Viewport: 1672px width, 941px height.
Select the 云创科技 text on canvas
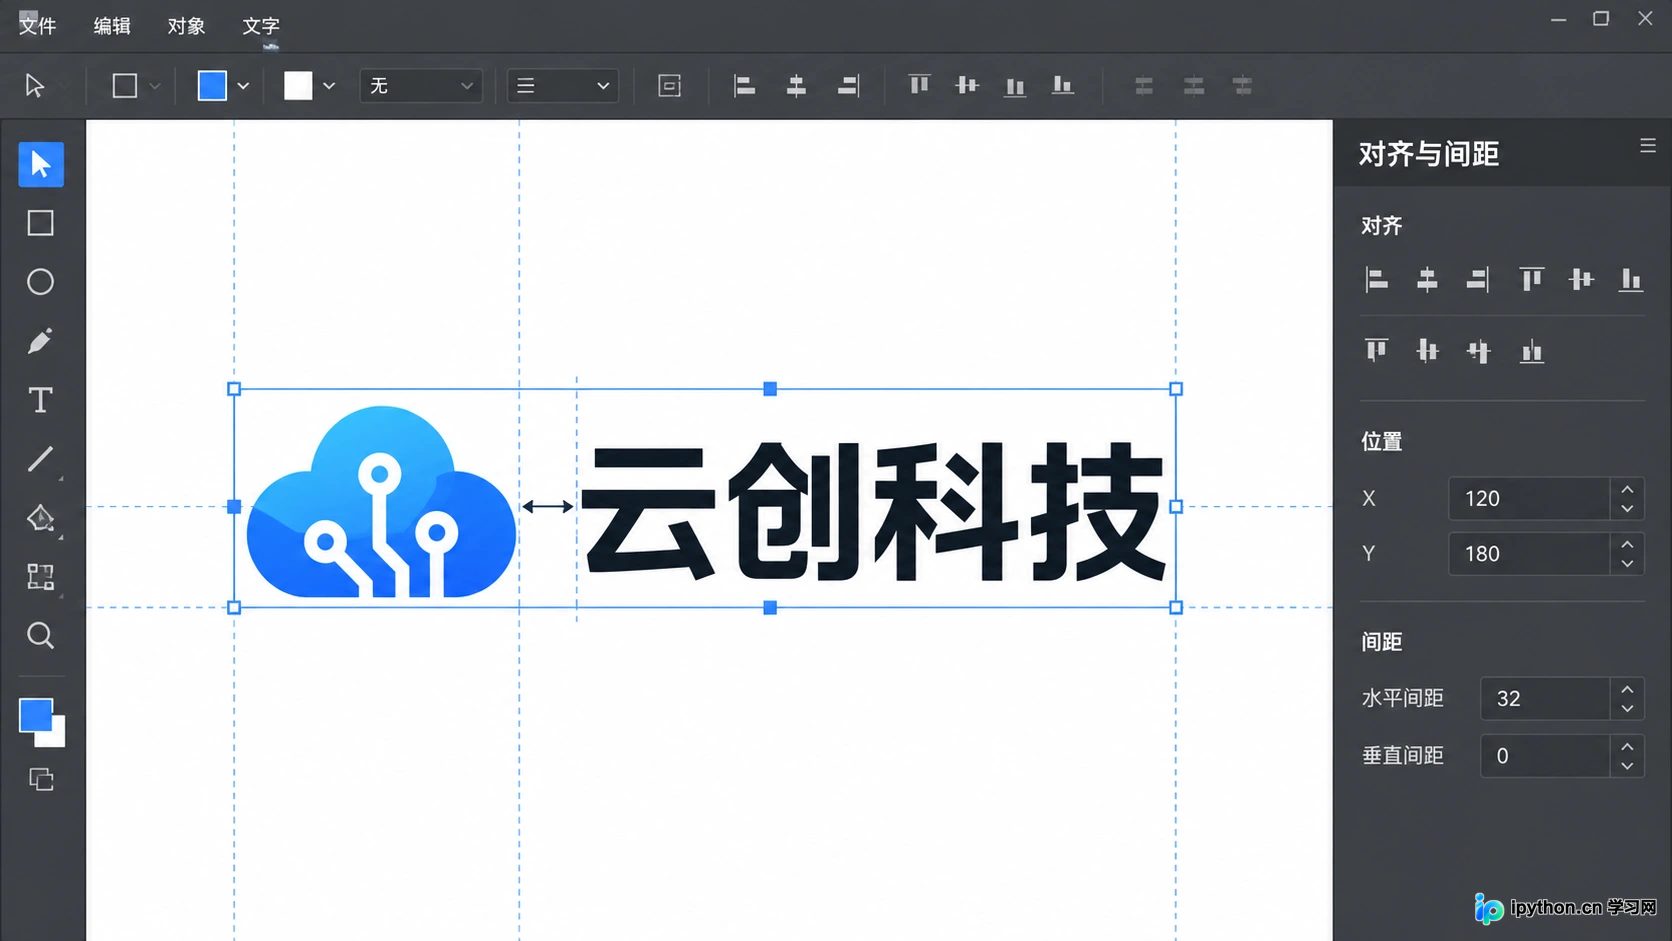[874, 511]
